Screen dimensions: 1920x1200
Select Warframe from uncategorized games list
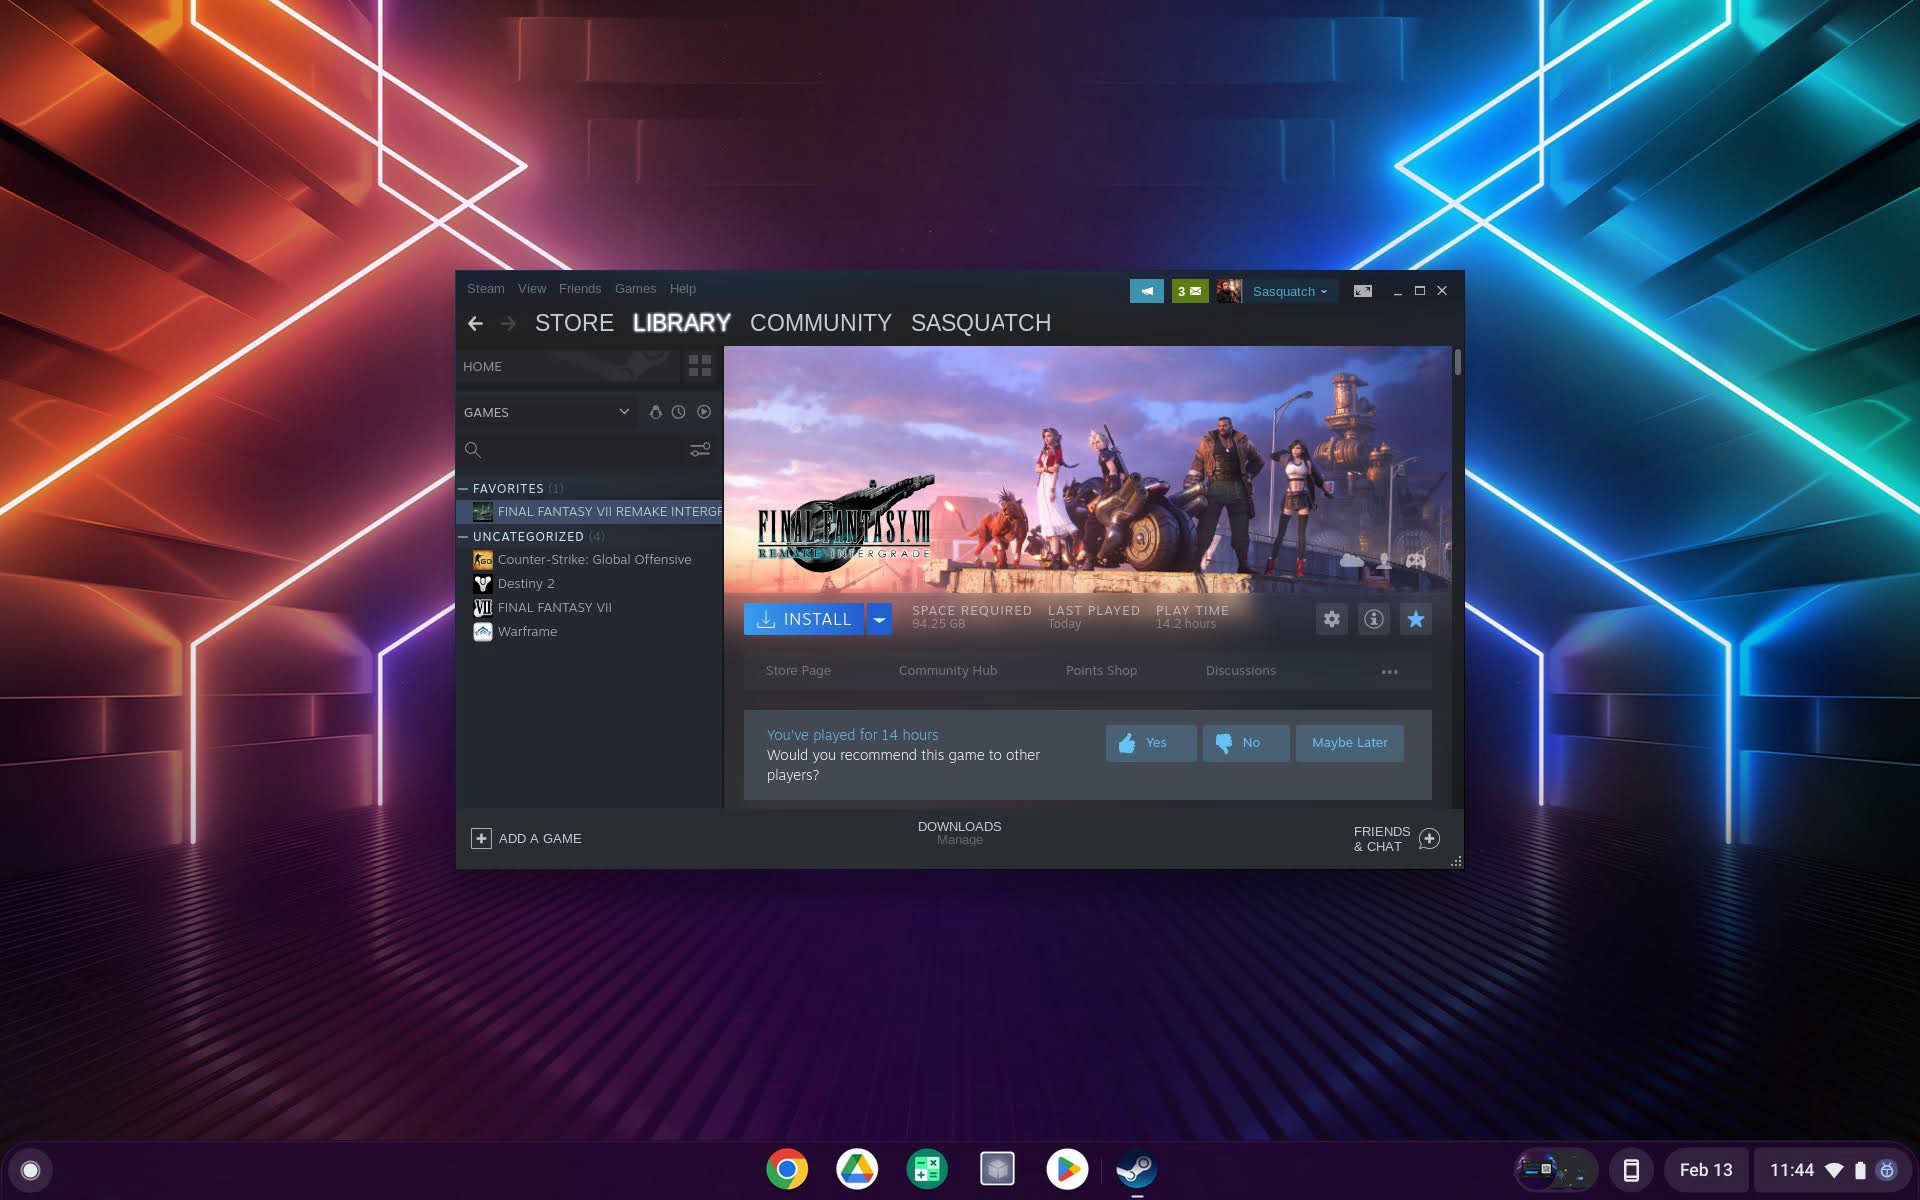[528, 630]
